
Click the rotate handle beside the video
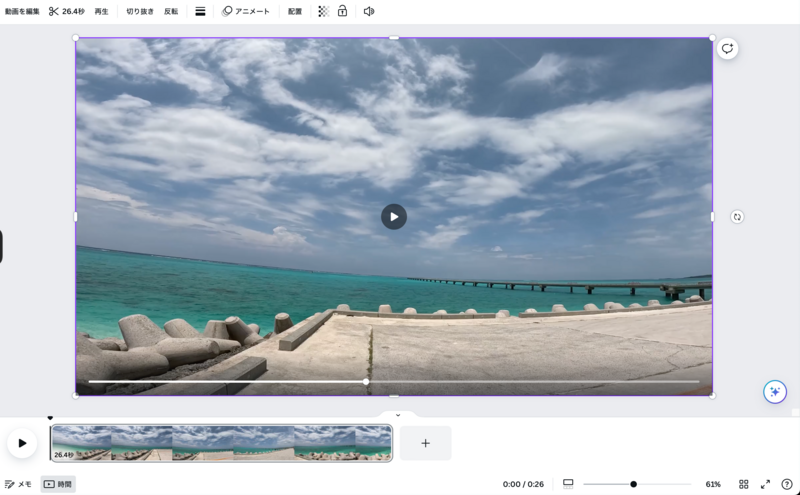tap(737, 217)
